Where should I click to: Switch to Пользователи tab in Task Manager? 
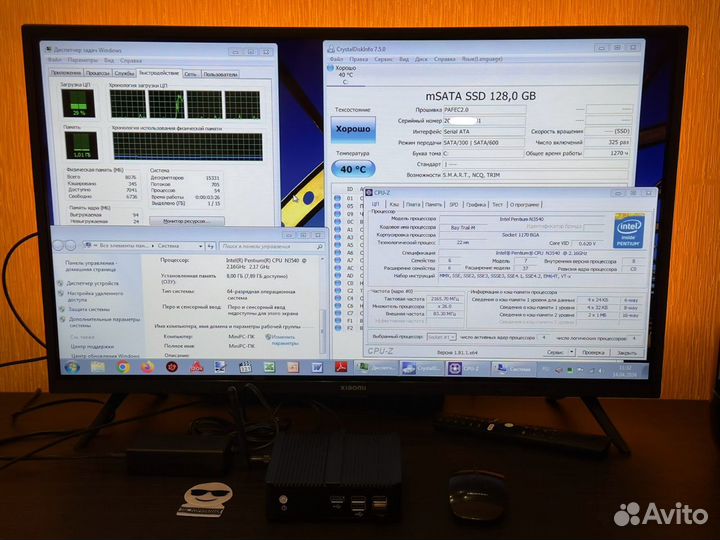click(220, 74)
